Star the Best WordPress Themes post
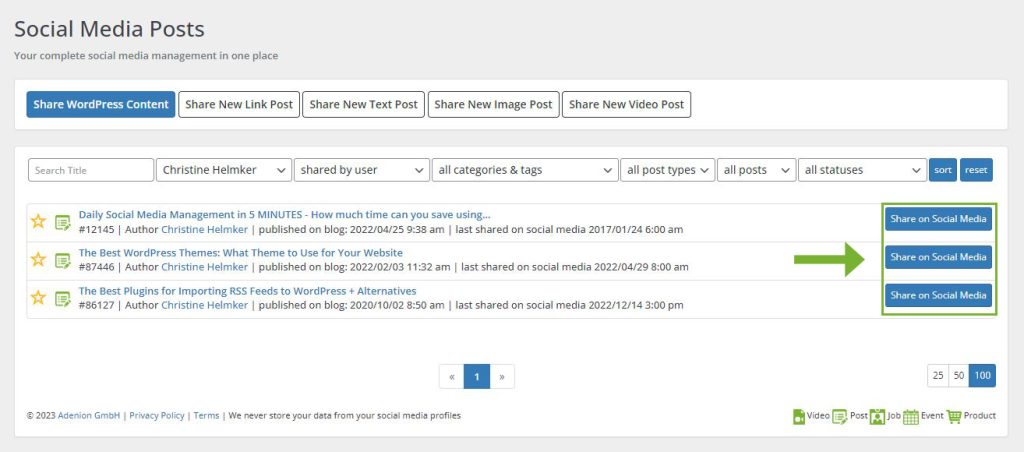The image size is (1024, 452). [39, 260]
